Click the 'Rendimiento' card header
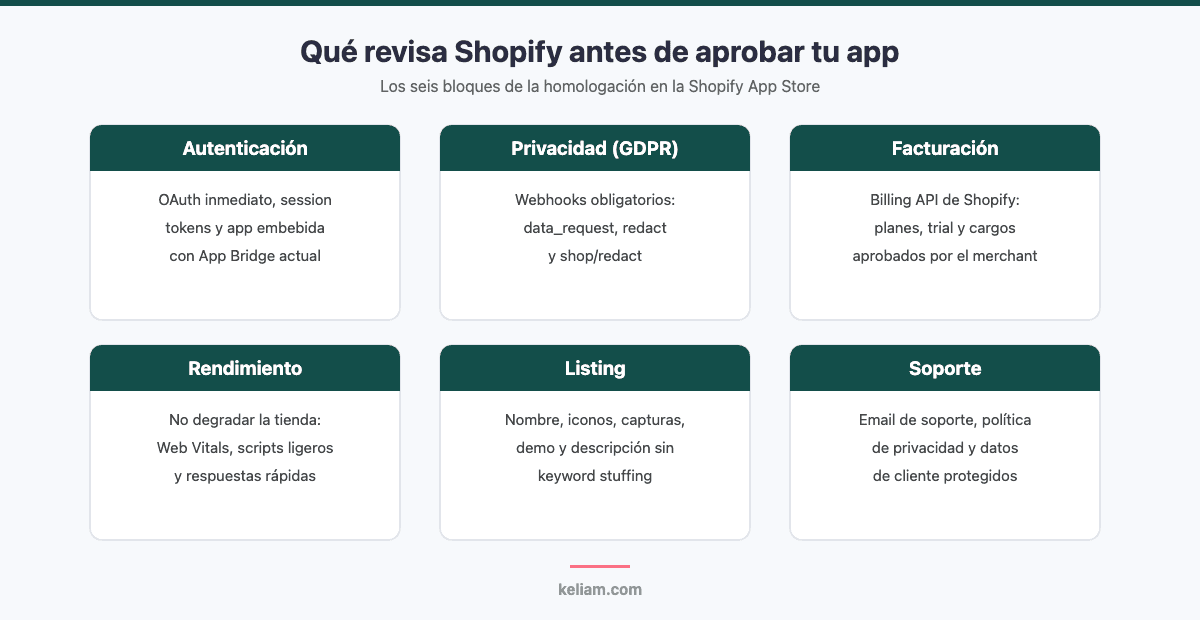 [245, 368]
